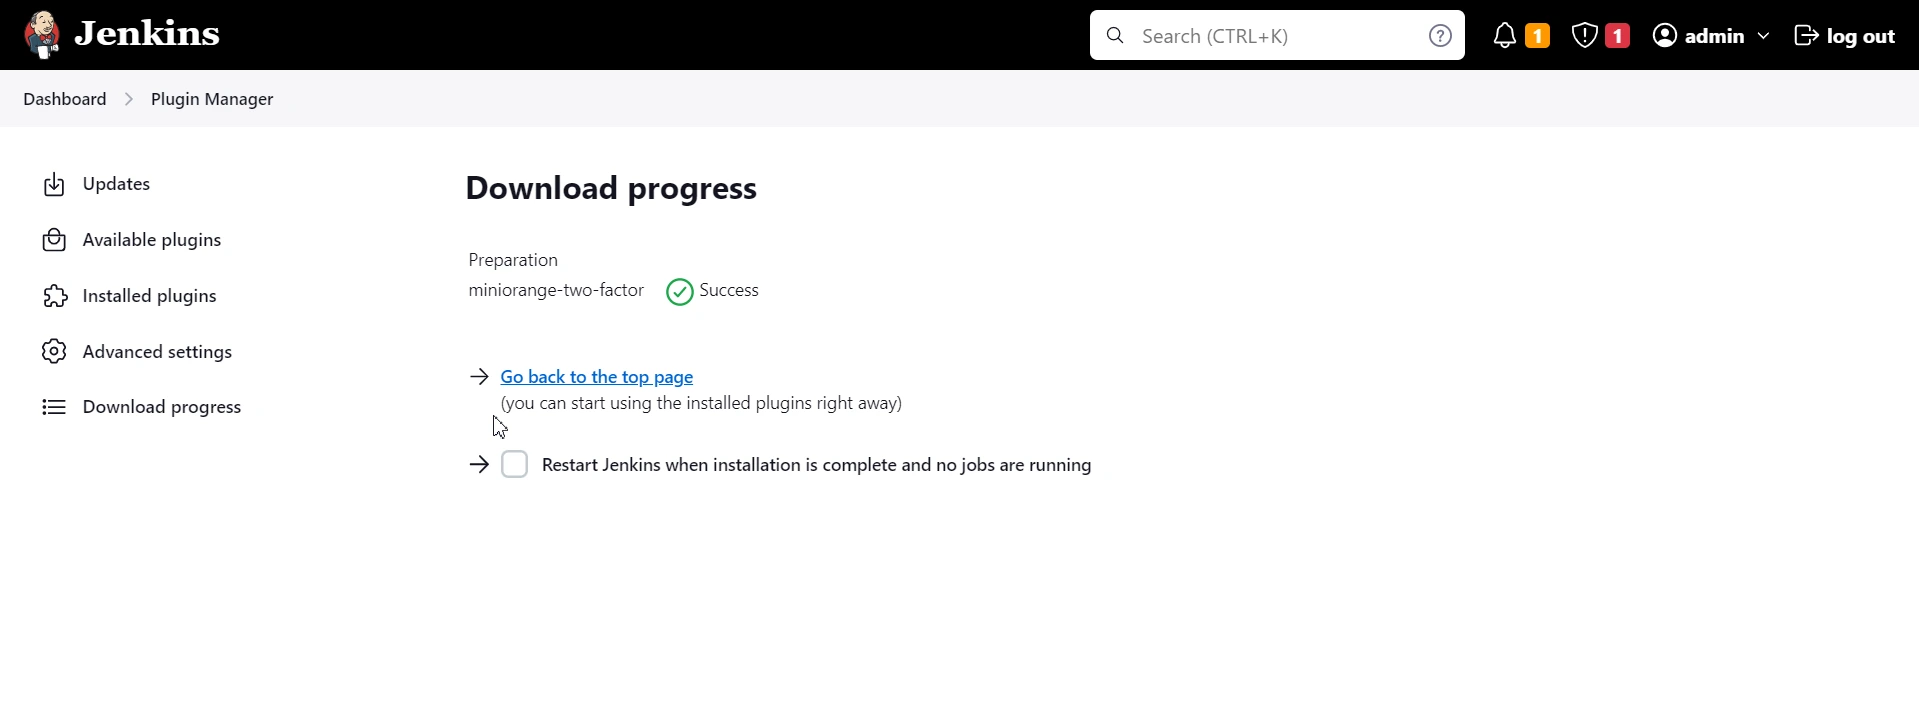This screenshot has width=1919, height=726.
Task: Click the Go back to the top page link
Action: [x=596, y=377]
